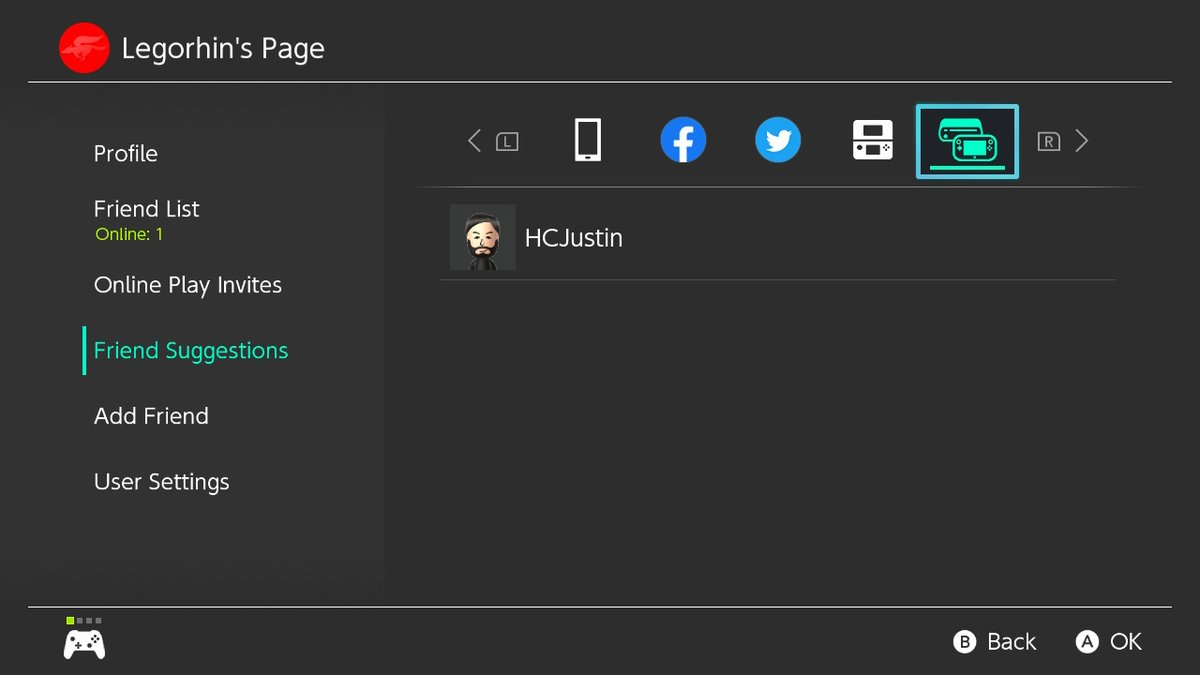Select Add Friend in the sidebar

pyautogui.click(x=151, y=416)
